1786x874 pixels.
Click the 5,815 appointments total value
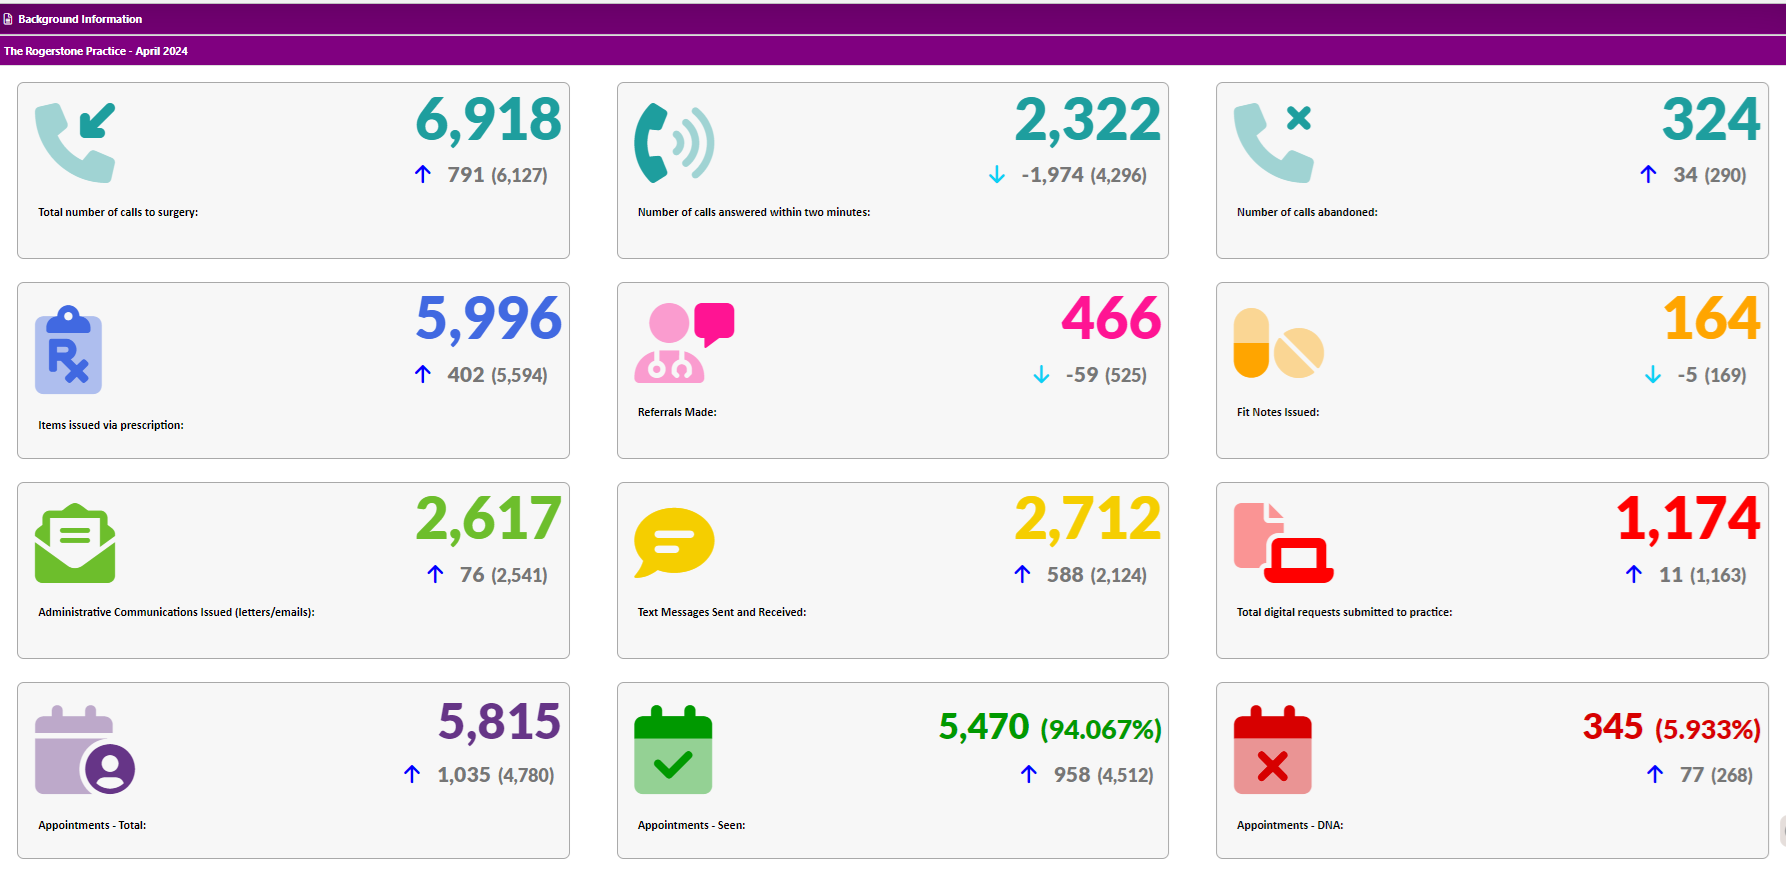(x=499, y=722)
